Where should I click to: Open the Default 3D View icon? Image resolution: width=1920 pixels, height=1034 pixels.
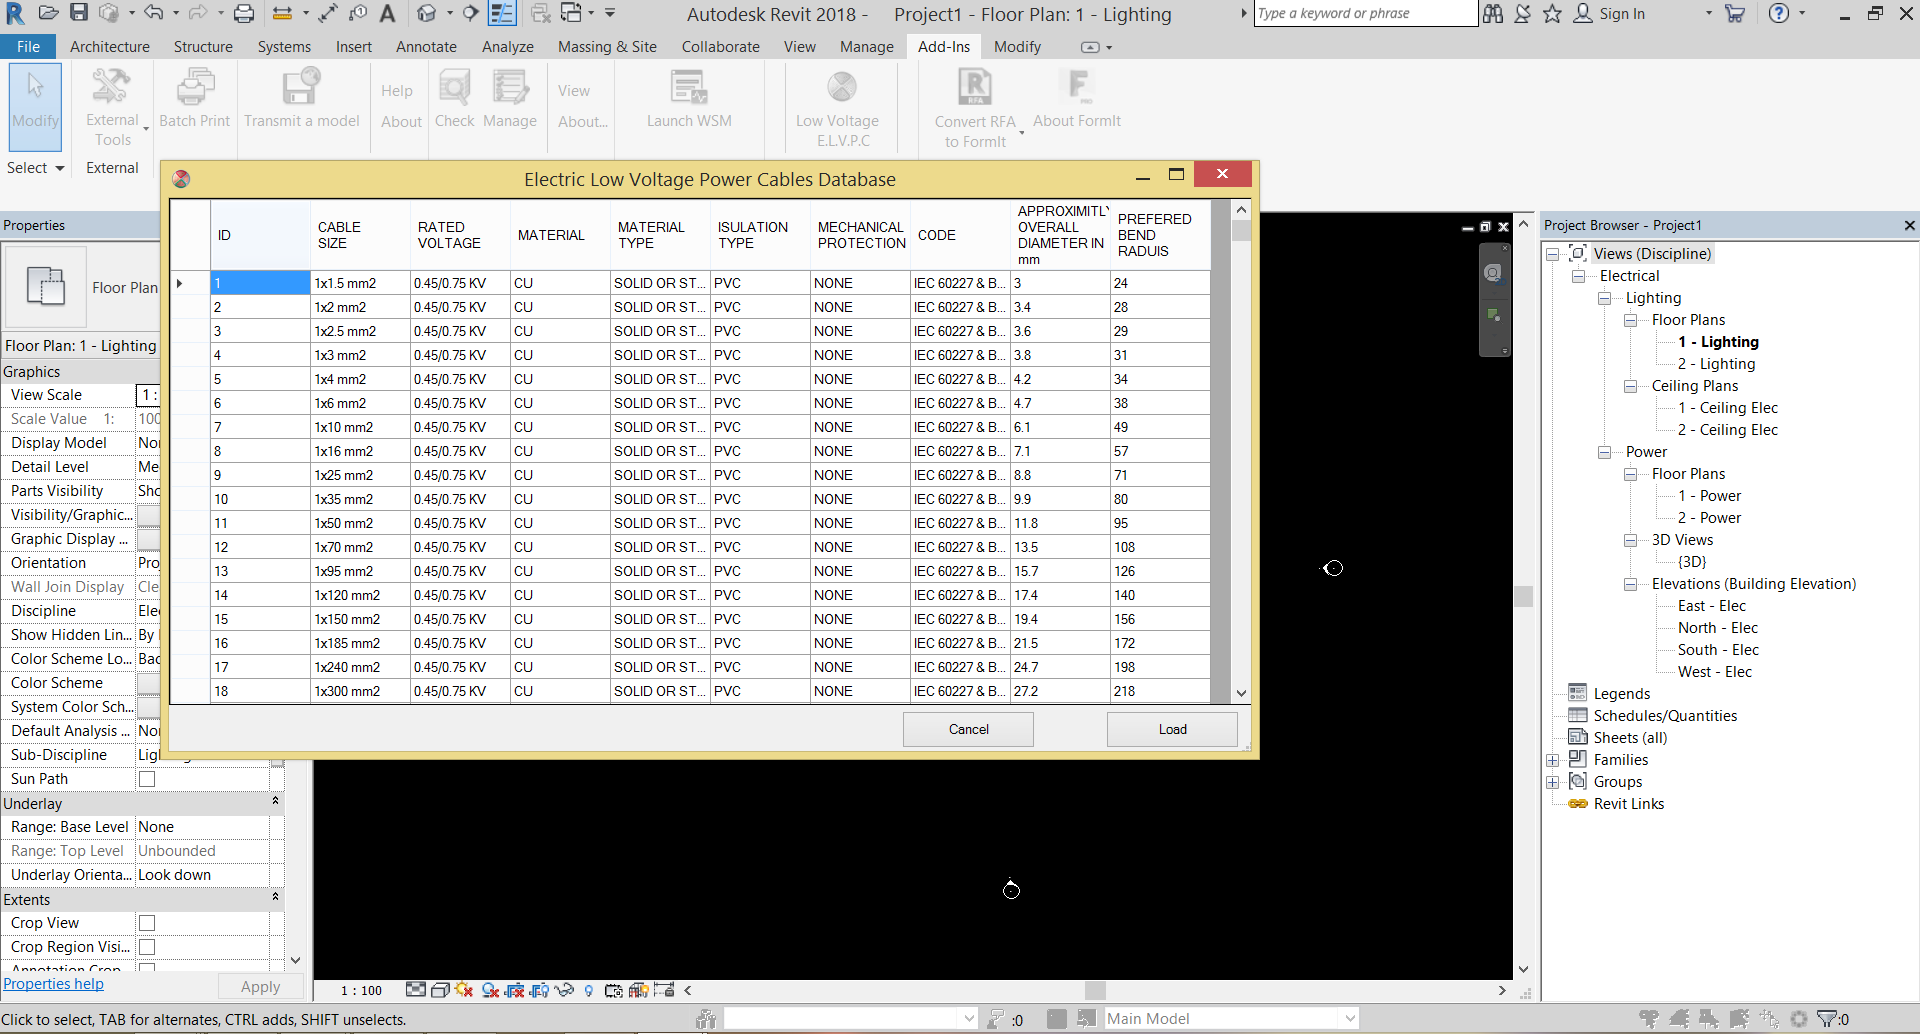click(x=427, y=14)
